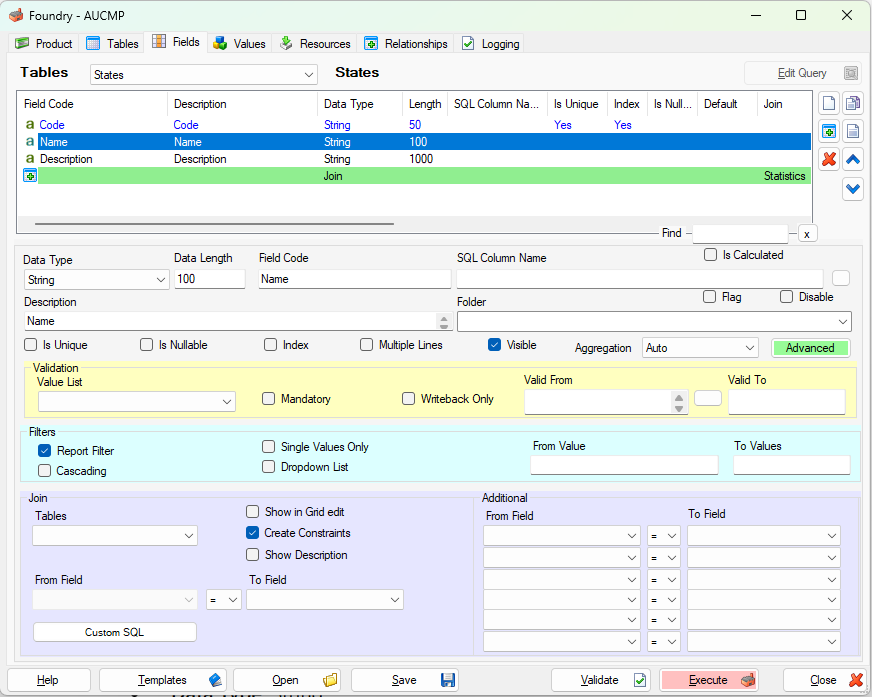
Task: Go to the Resources tab
Action: tap(315, 43)
